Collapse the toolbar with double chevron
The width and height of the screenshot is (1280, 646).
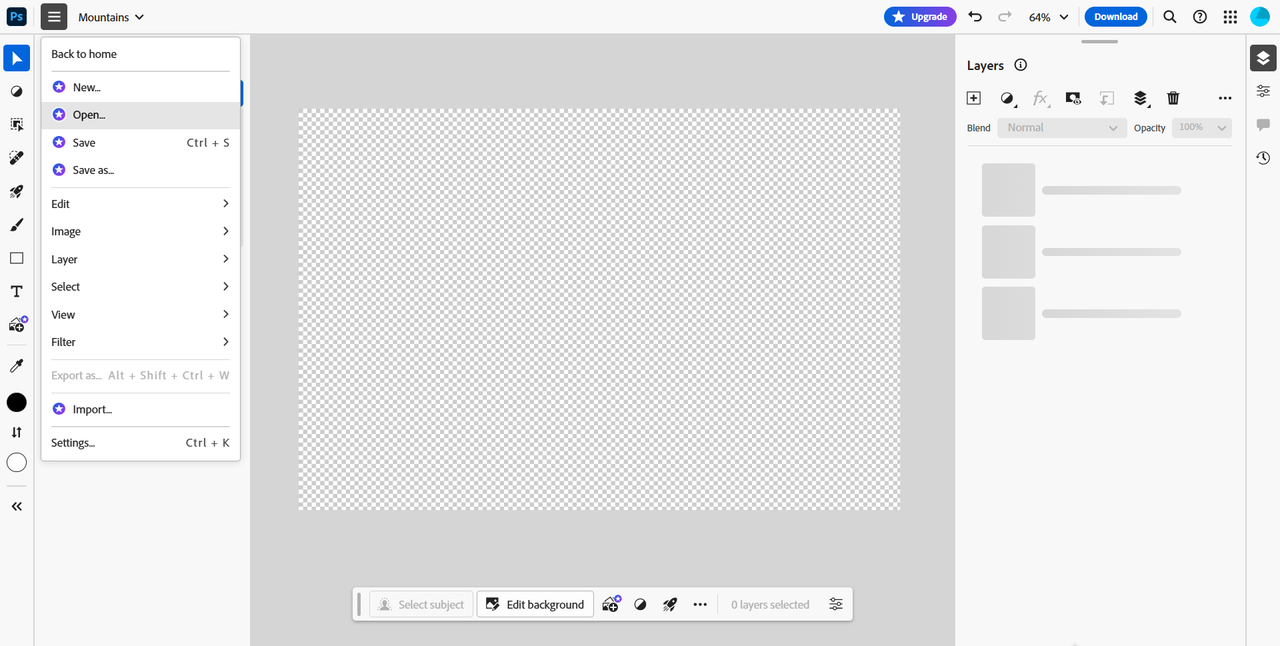(x=16, y=506)
